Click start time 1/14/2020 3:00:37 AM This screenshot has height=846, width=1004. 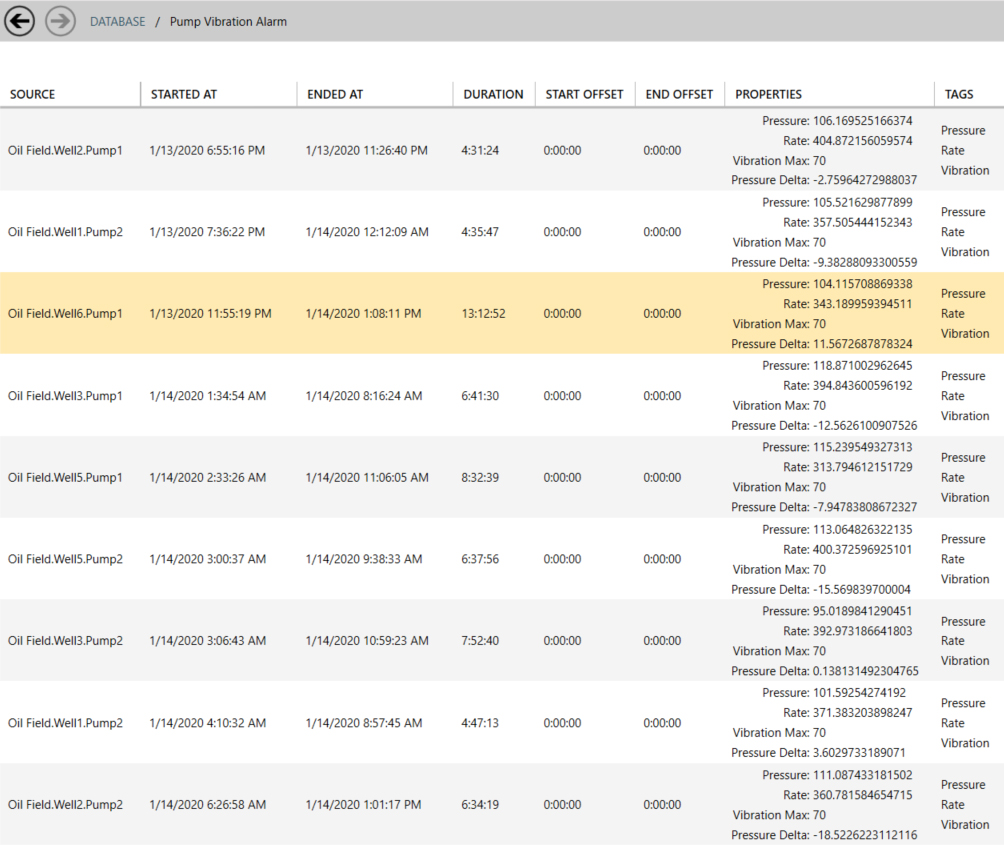(207, 559)
